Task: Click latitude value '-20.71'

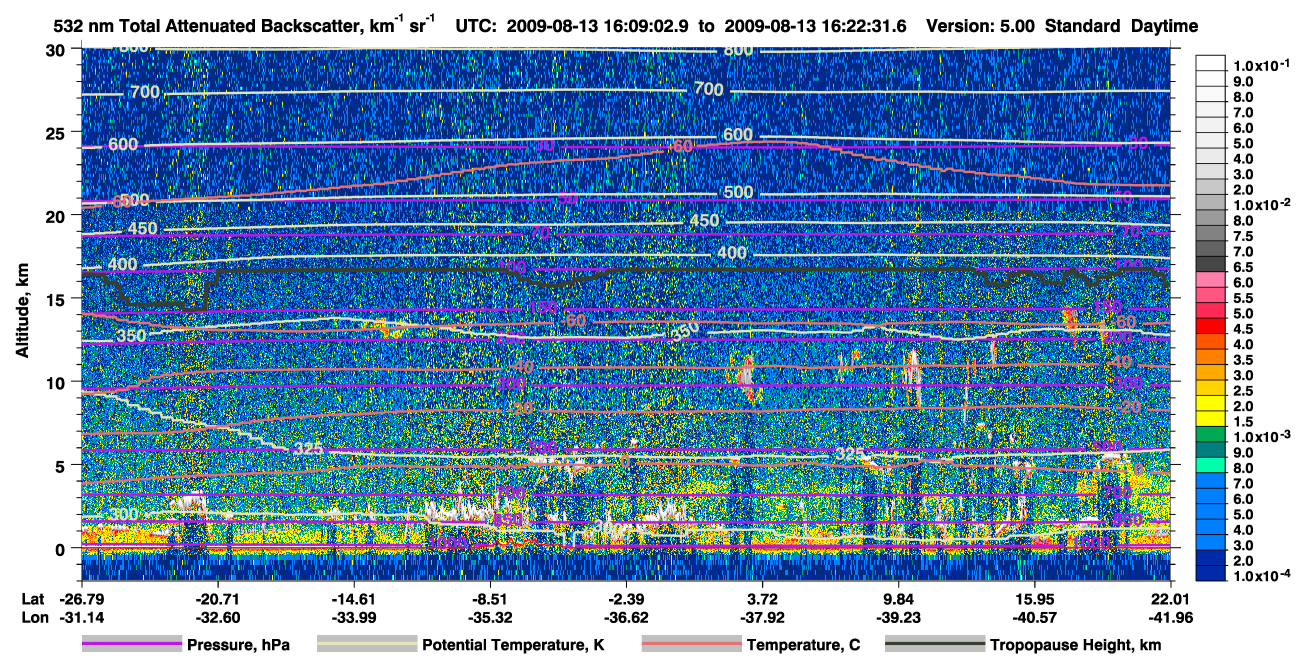Action: 217,598
